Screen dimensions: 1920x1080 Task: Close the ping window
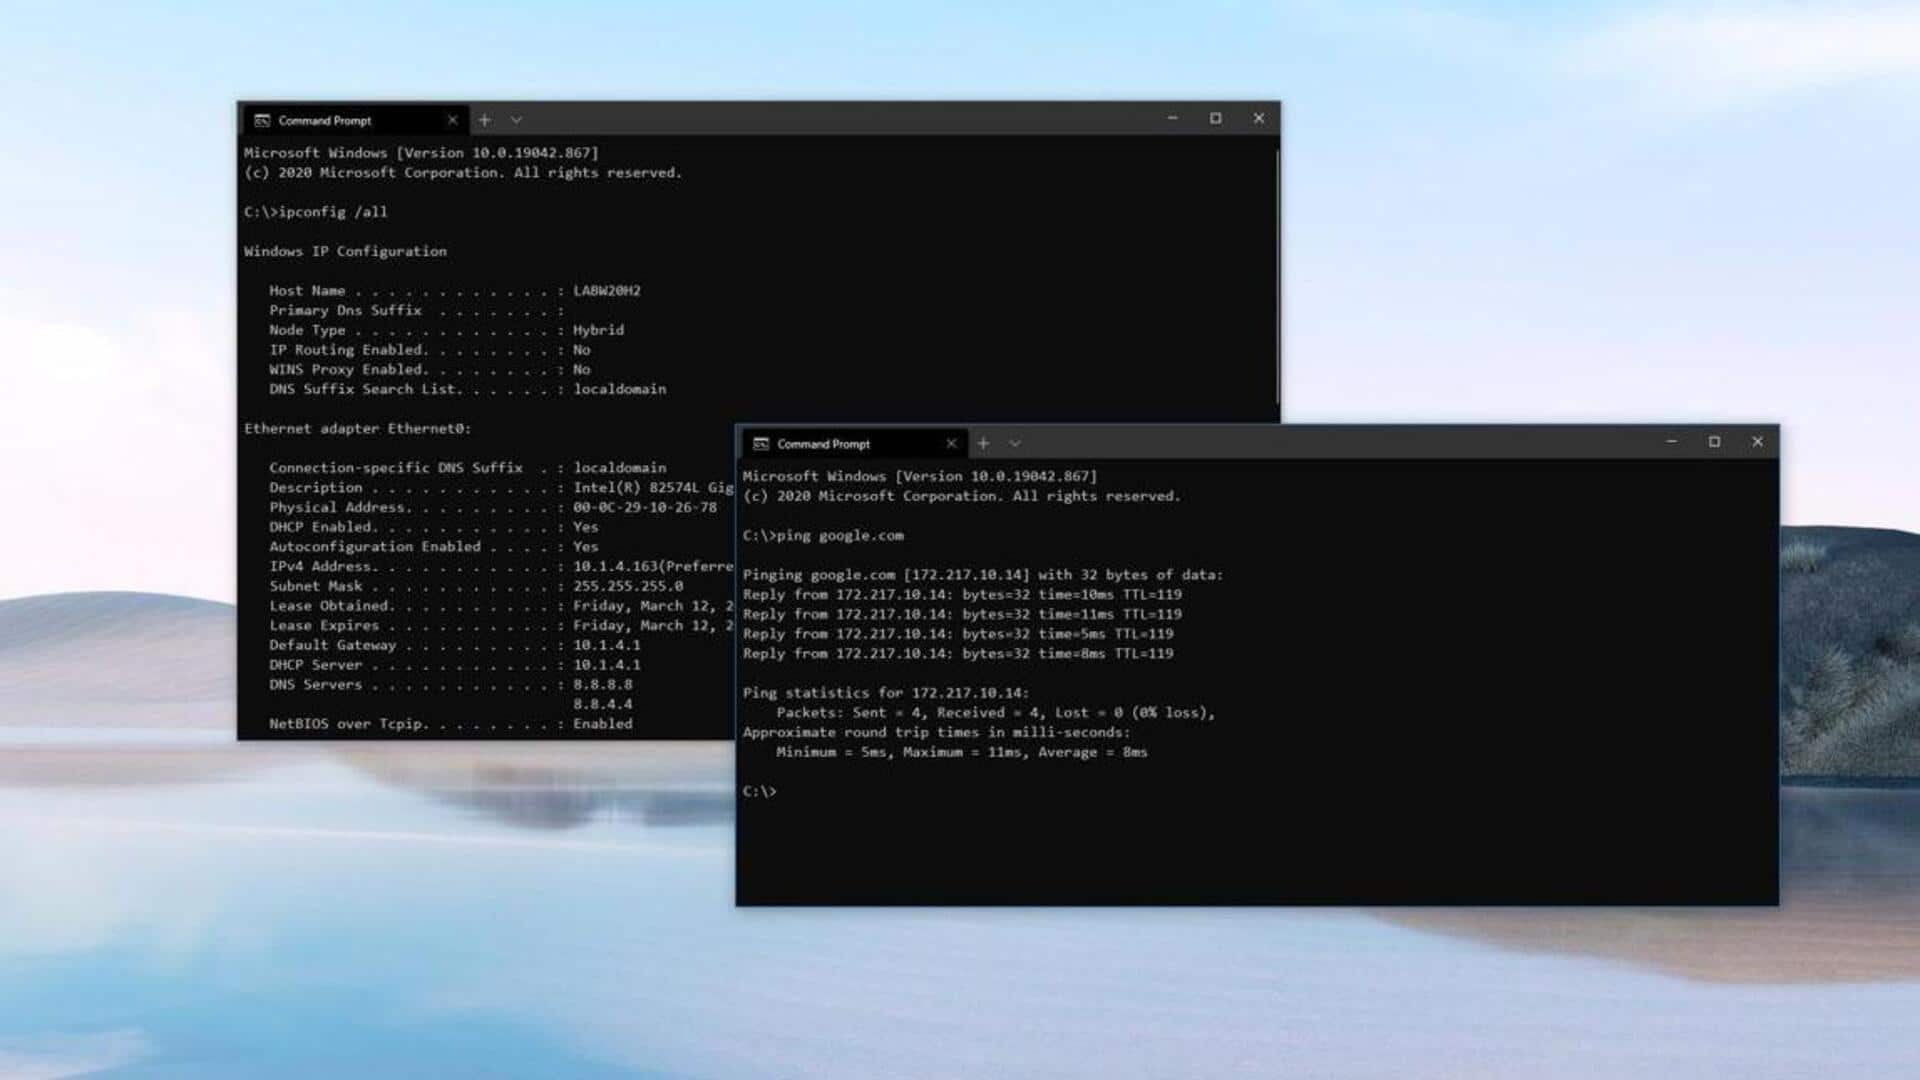click(x=1757, y=441)
